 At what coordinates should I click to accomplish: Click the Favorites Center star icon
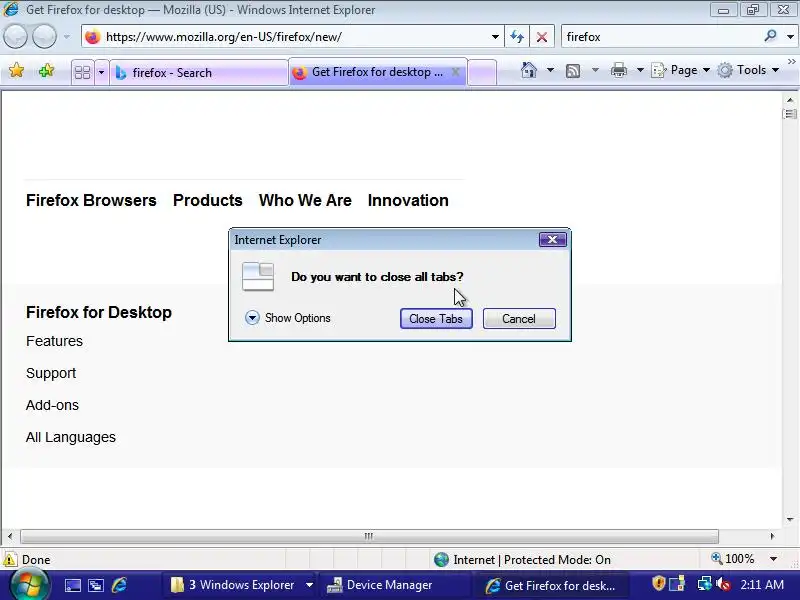coord(16,70)
